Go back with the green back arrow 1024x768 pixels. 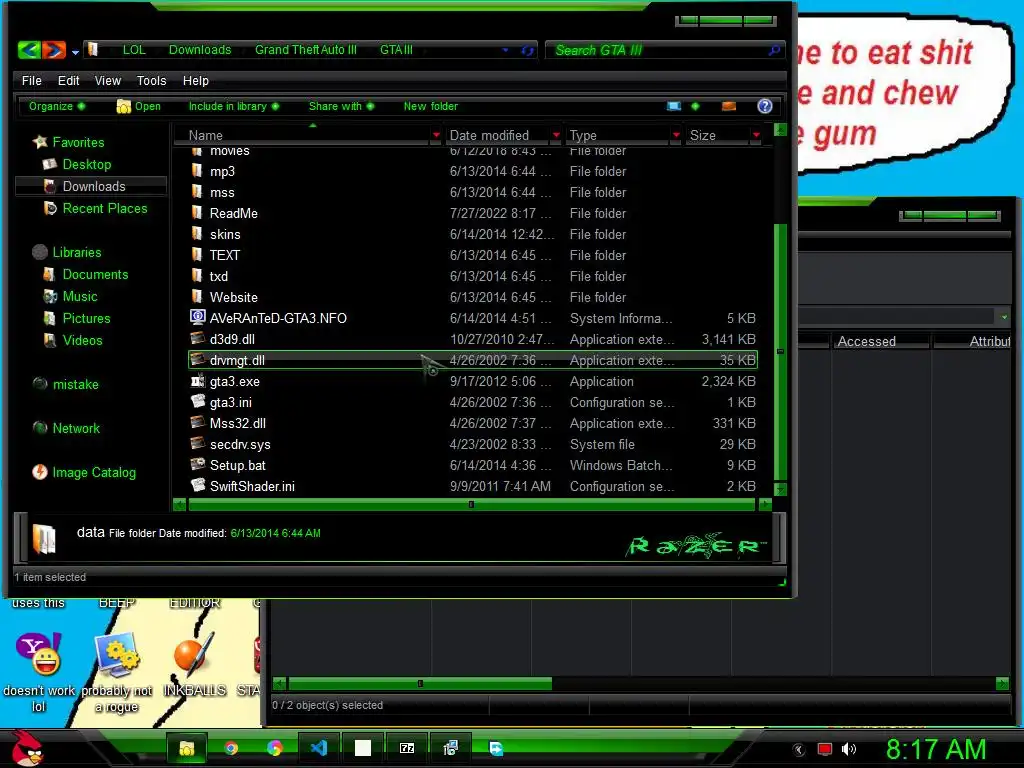click(29, 50)
